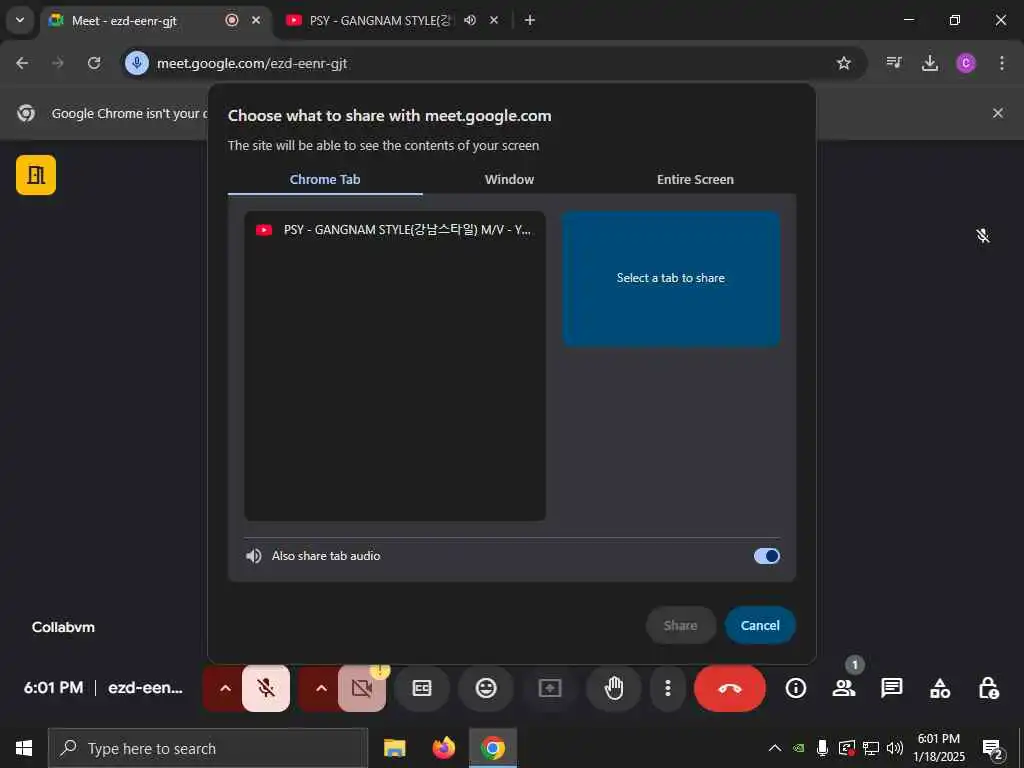Image resolution: width=1024 pixels, height=768 pixels.
Task: Click the address bar URL
Action: point(252,63)
